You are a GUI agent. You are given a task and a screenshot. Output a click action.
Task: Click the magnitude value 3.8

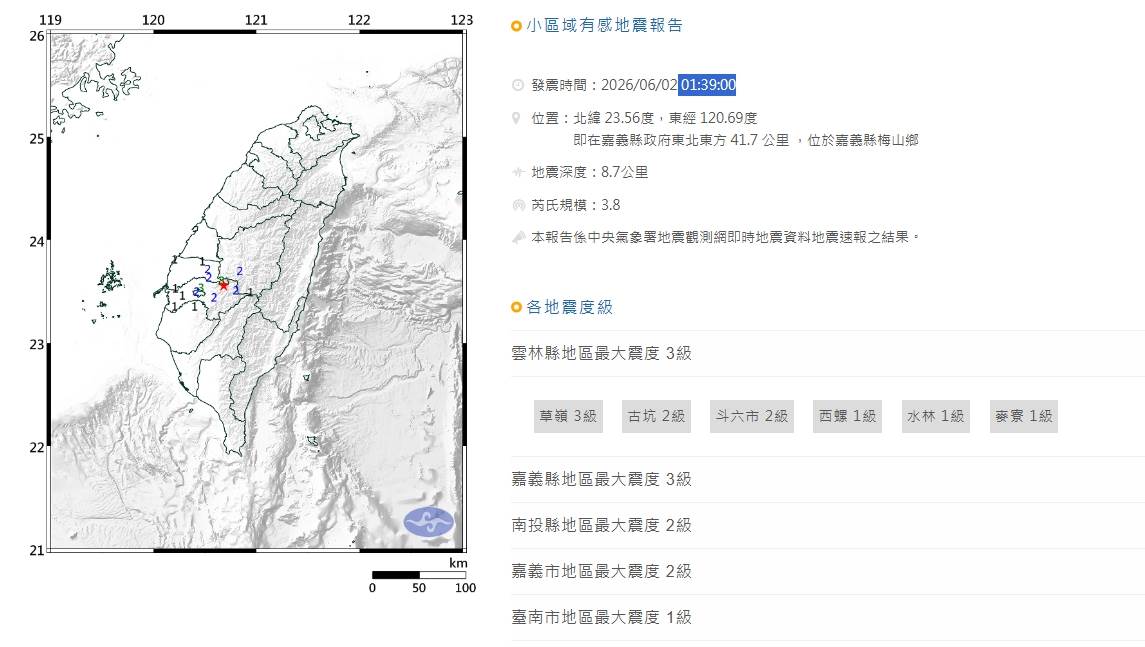pyautogui.click(x=610, y=205)
